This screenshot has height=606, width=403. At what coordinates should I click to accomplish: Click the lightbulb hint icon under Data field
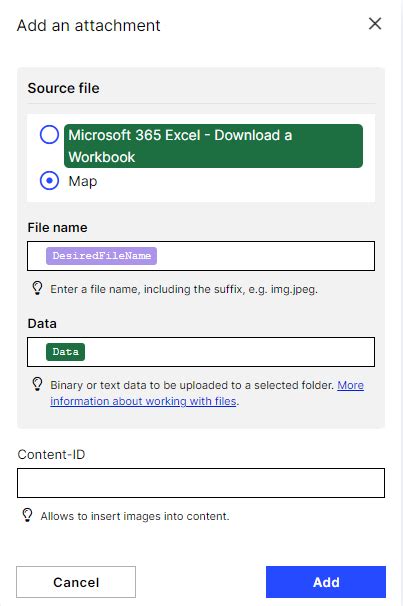point(37,384)
